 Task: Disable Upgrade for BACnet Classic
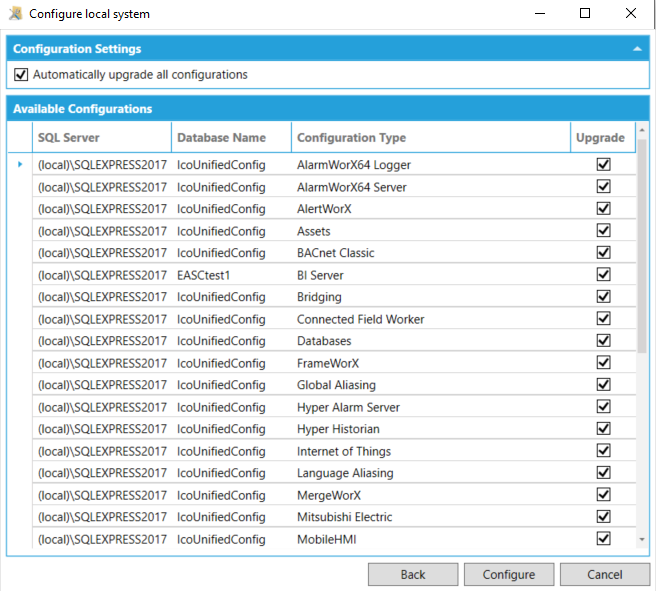tap(603, 253)
